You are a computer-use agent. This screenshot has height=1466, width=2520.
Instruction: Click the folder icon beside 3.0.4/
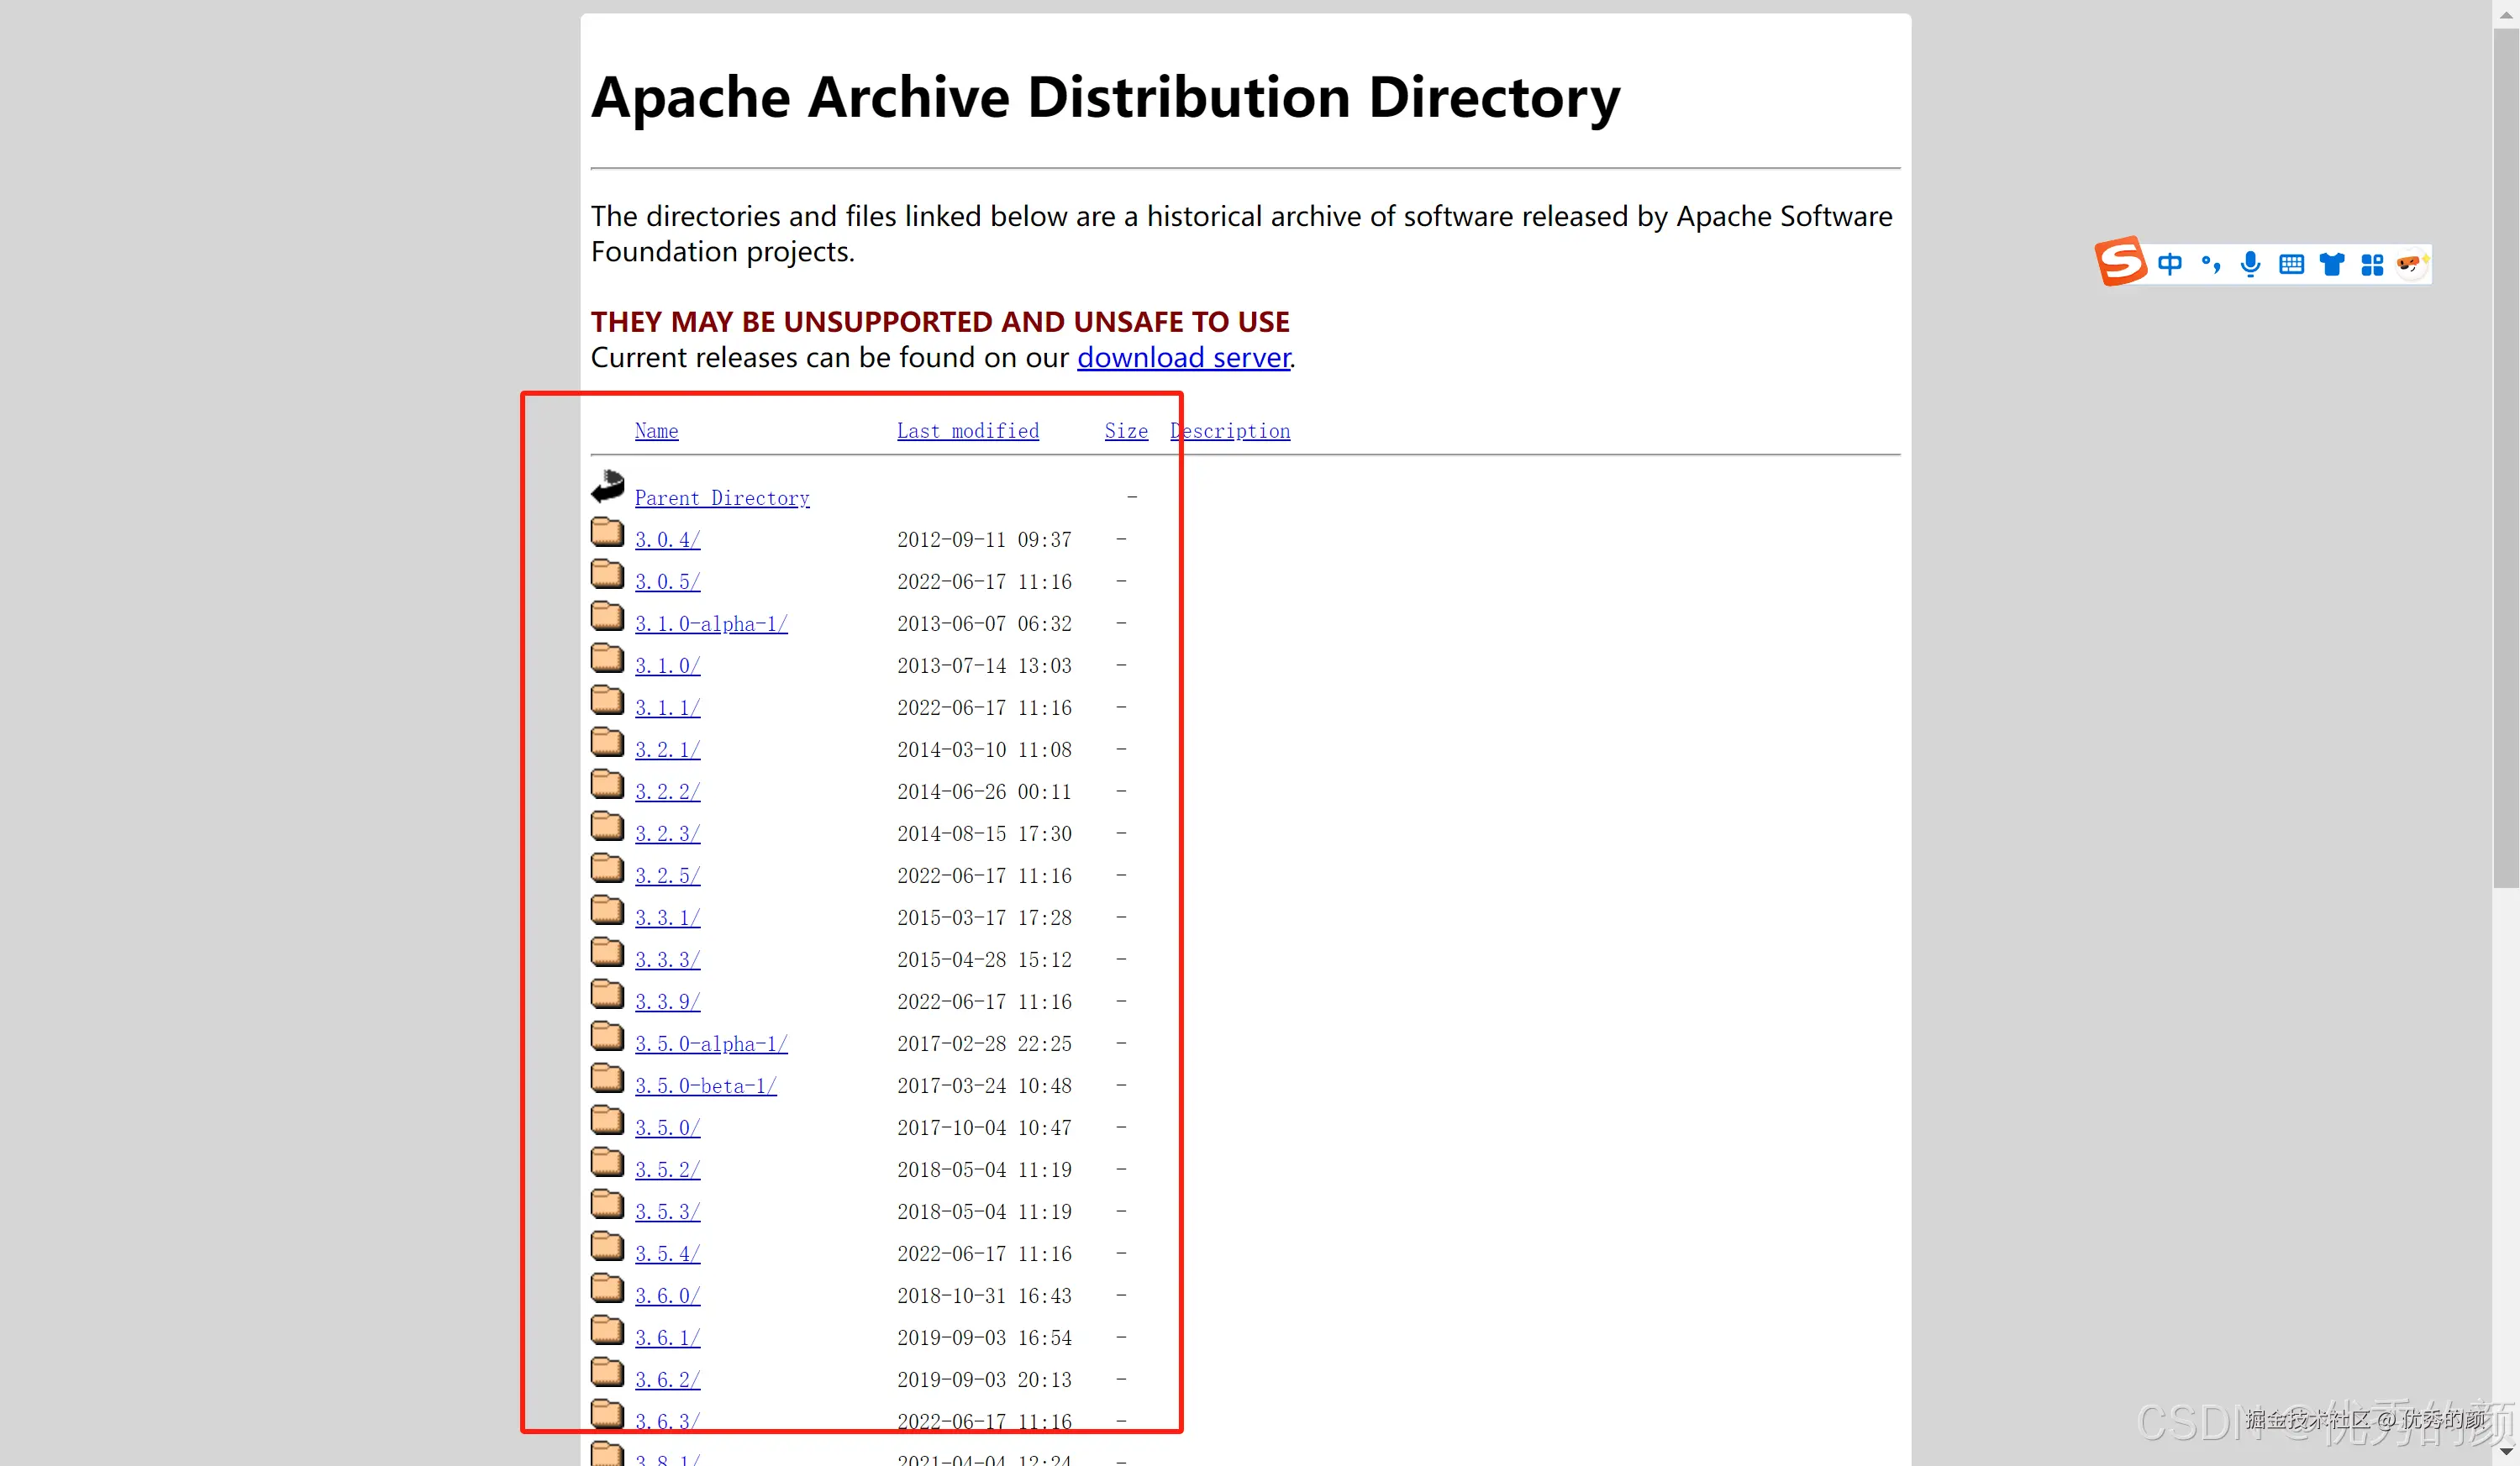coord(607,532)
